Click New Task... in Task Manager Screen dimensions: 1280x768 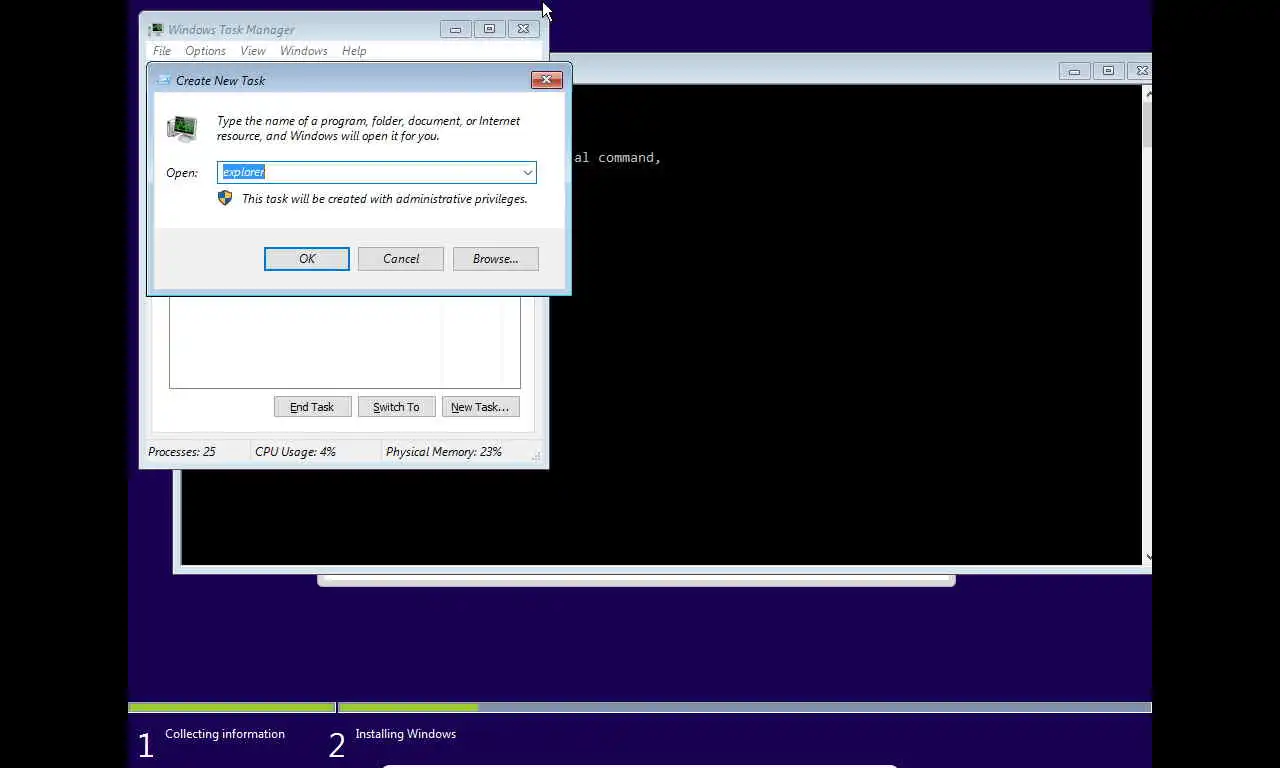coord(480,407)
